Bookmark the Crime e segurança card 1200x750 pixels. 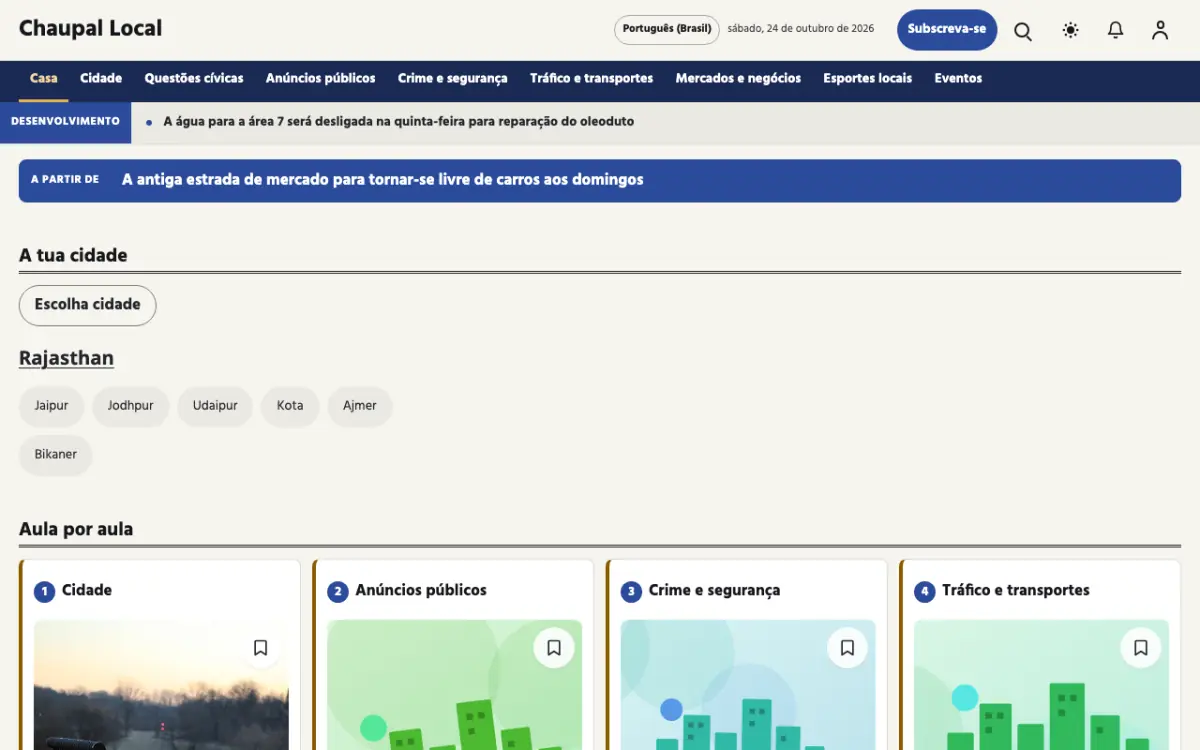point(848,648)
